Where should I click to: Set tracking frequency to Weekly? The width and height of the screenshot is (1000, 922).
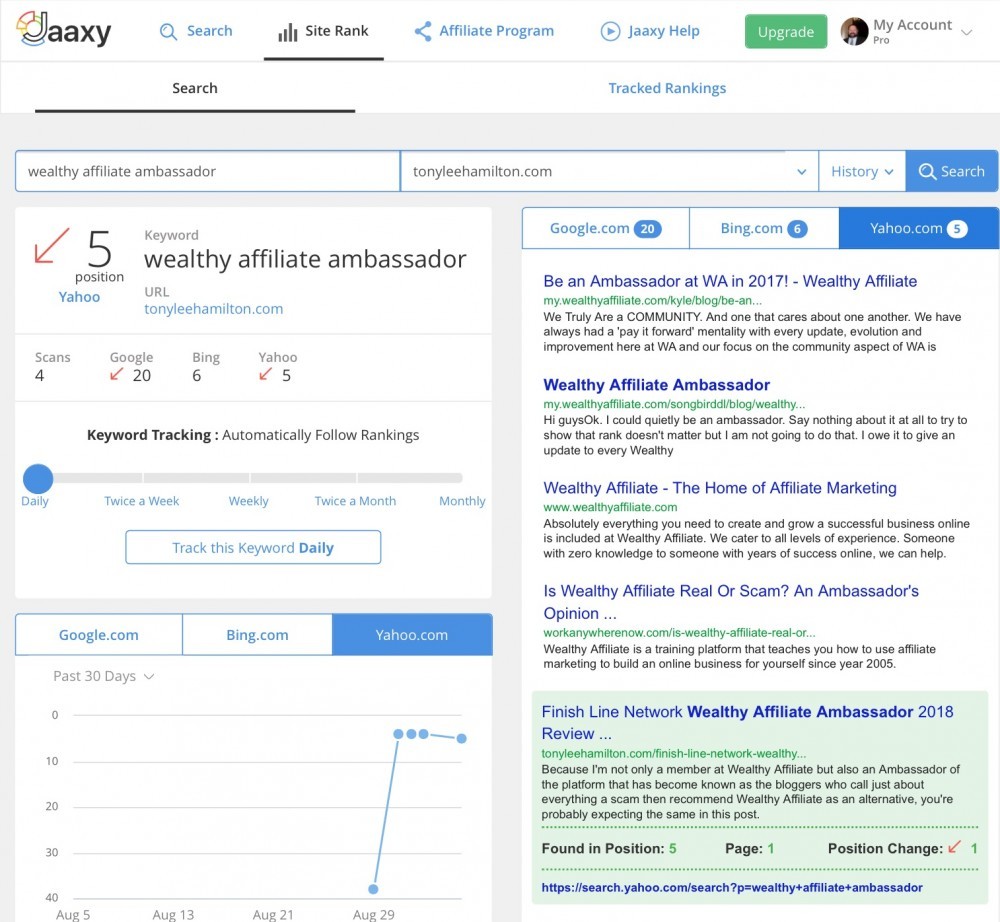(x=249, y=501)
